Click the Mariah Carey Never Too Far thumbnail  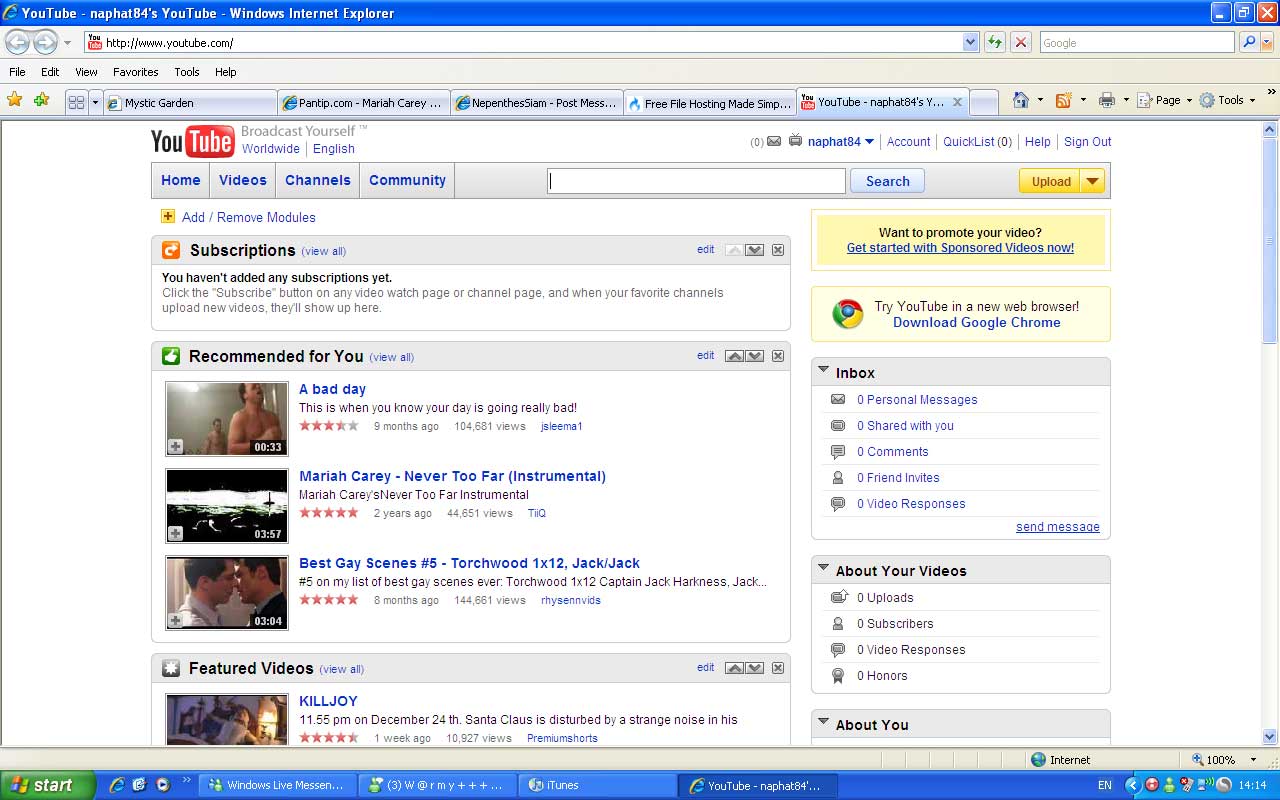click(226, 506)
